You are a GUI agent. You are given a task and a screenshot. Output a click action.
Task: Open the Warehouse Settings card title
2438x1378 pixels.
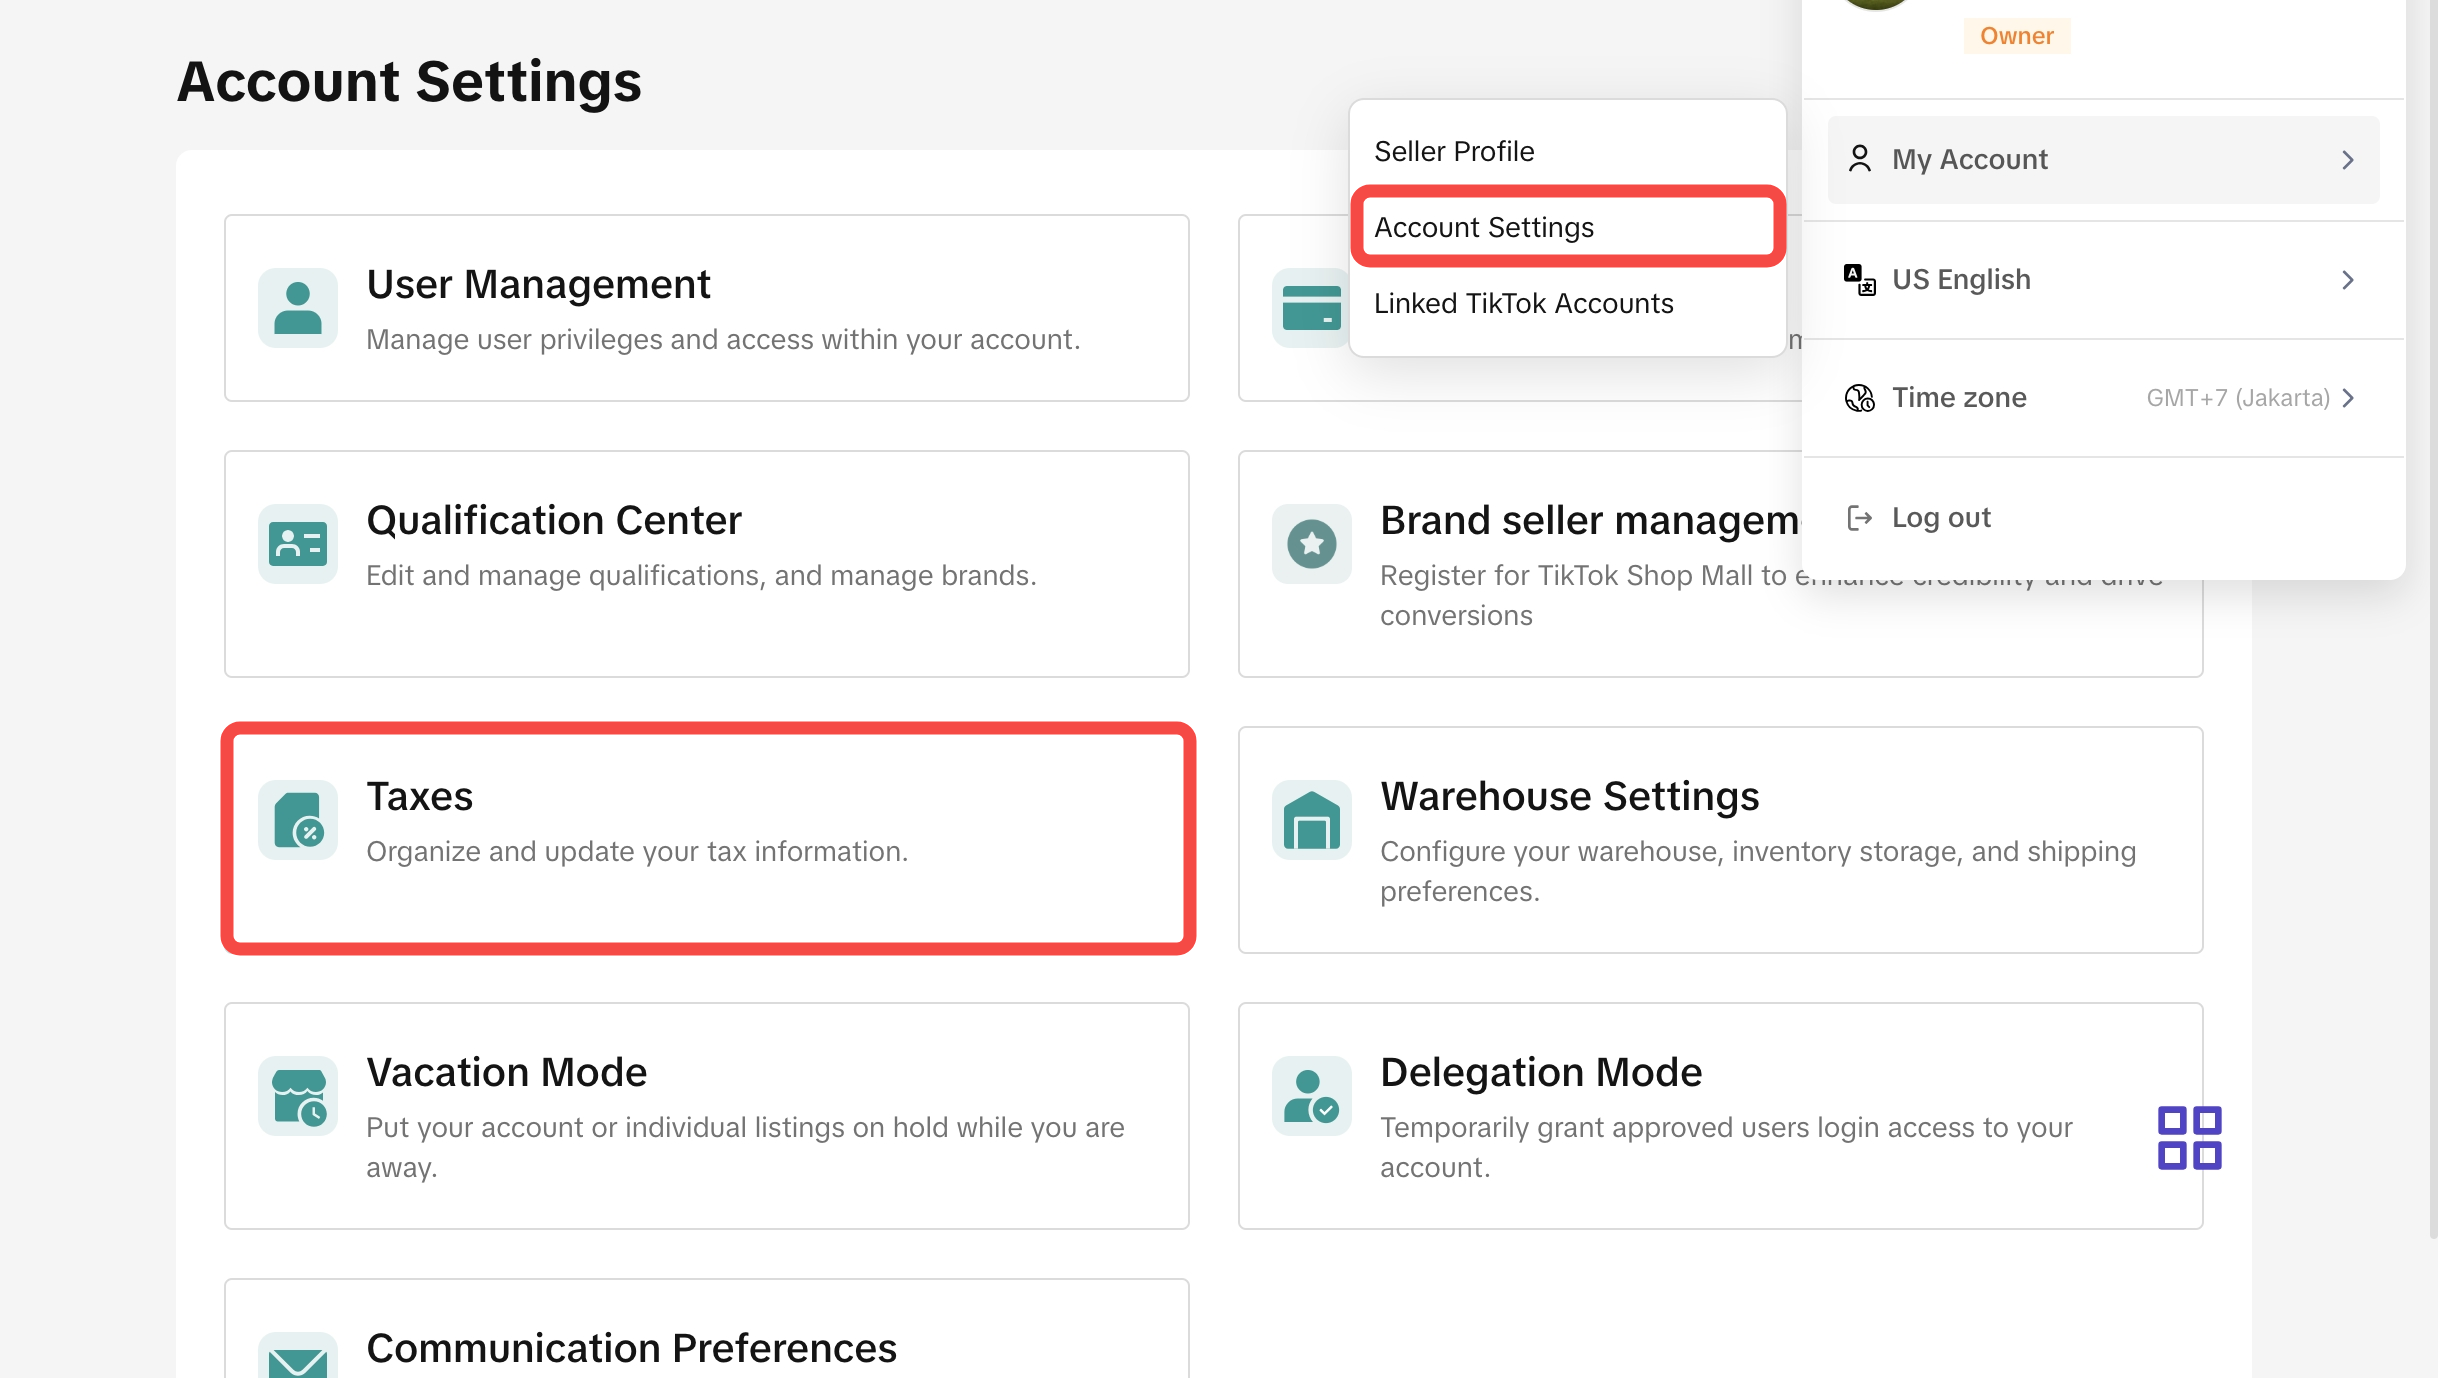[1569, 796]
